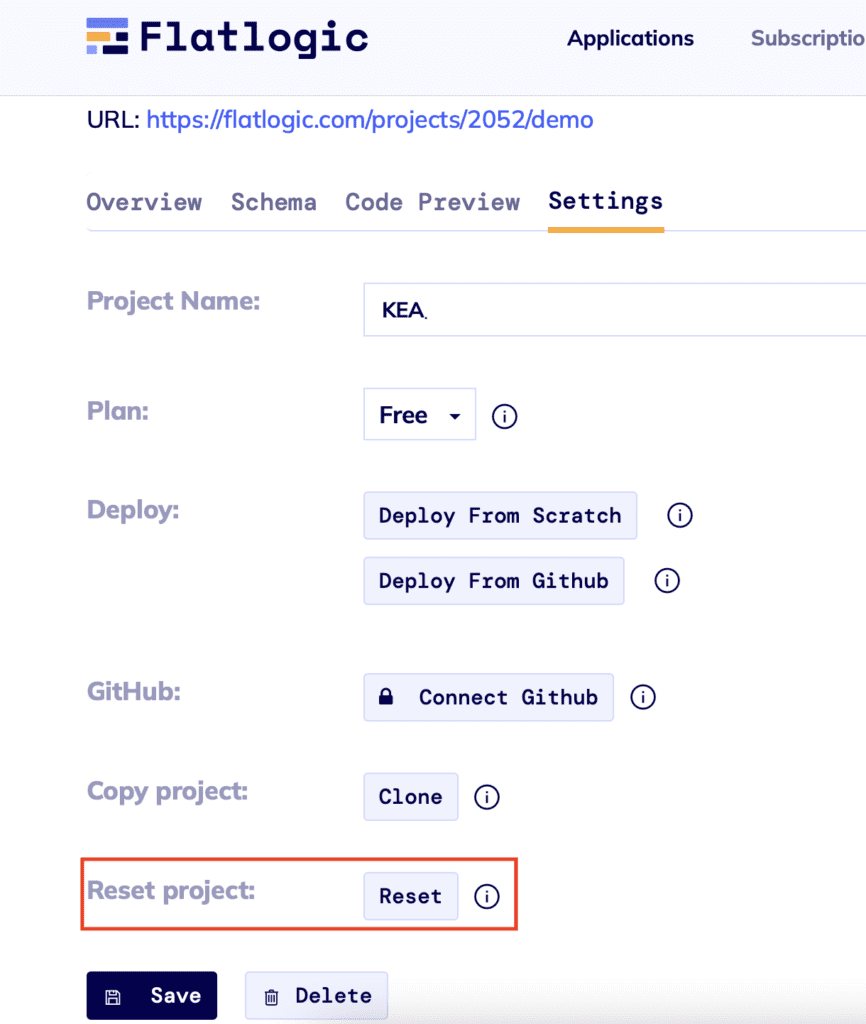Click the Flatlogic logo icon

[107, 37]
